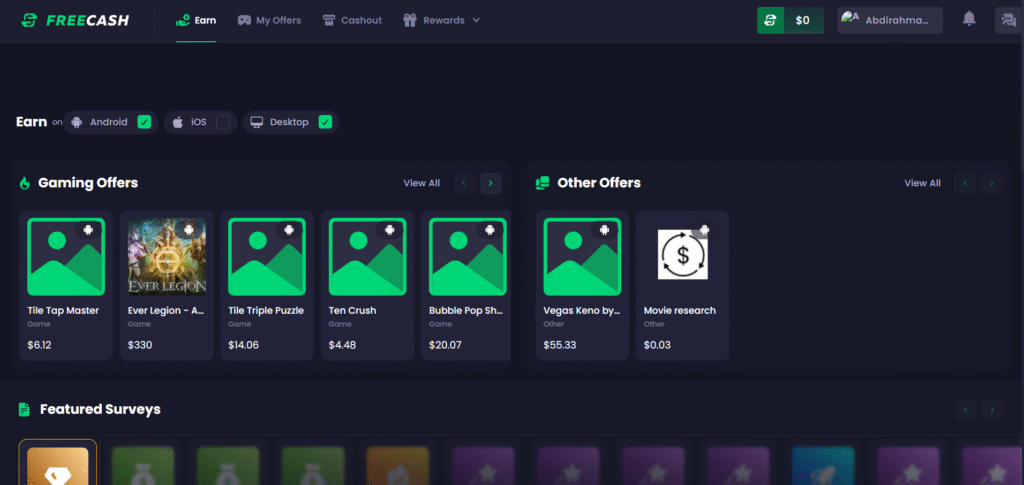Open the chat panel icon
Screen dimensions: 1024x485
(1009, 20)
